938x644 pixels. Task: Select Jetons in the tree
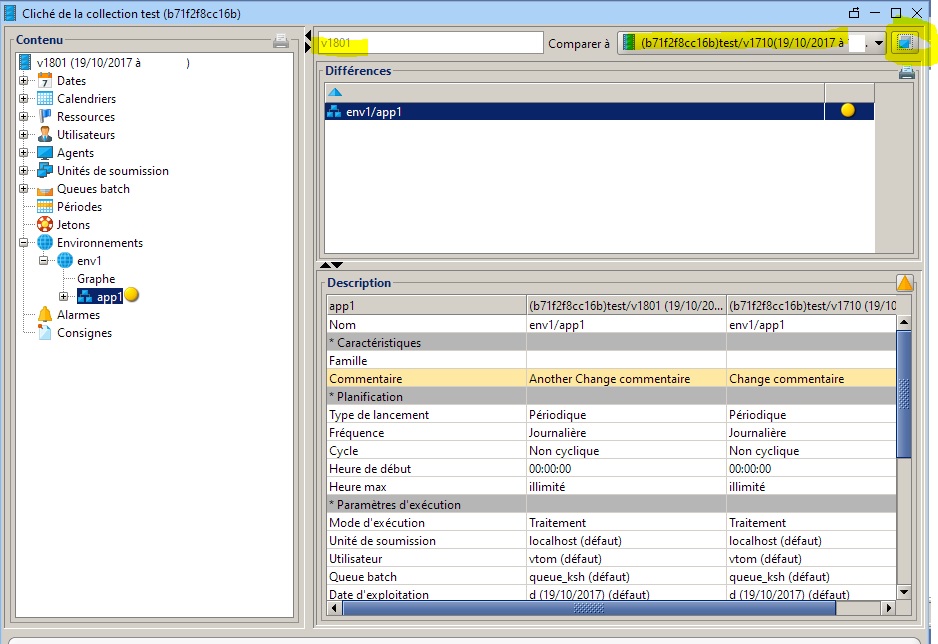(73, 225)
